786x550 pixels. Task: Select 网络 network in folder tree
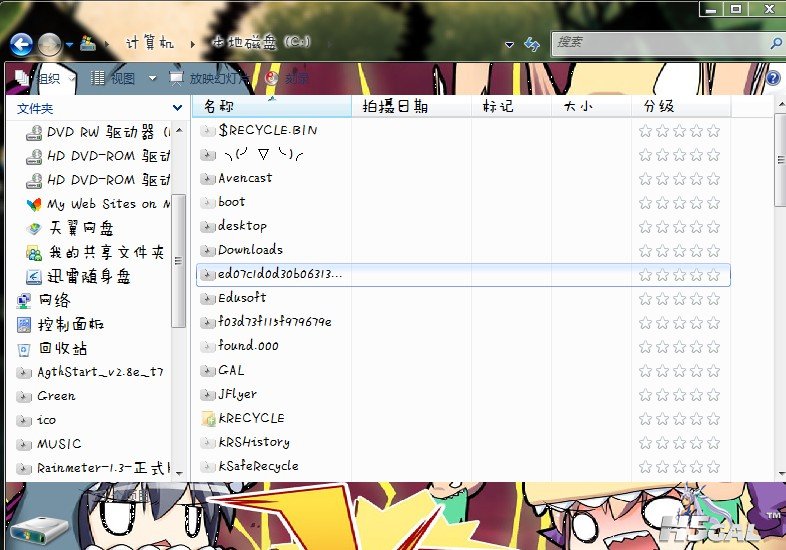[44, 300]
